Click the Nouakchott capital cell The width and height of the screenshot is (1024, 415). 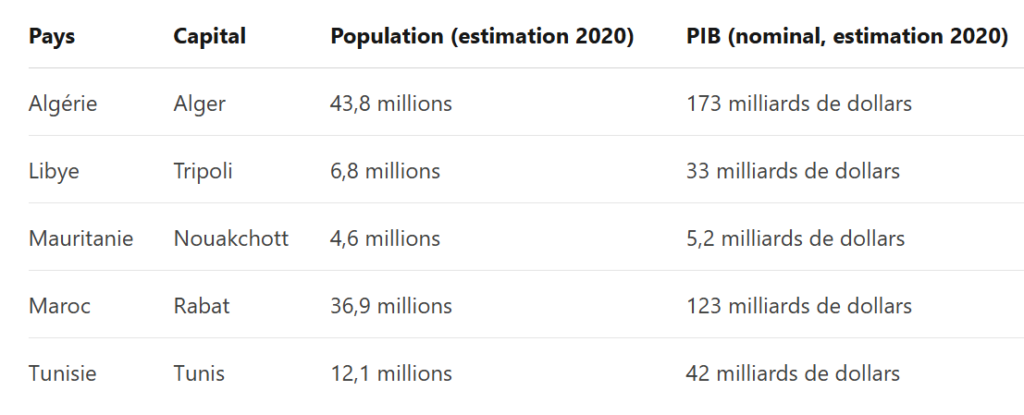point(231,239)
